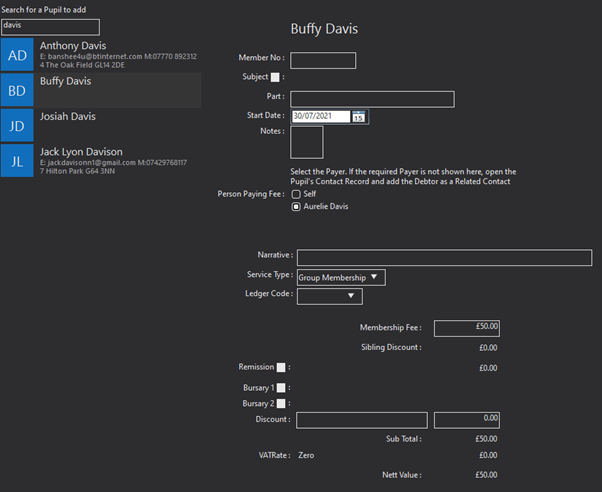
Task: Tick the Subject checkbox
Action: click(275, 77)
